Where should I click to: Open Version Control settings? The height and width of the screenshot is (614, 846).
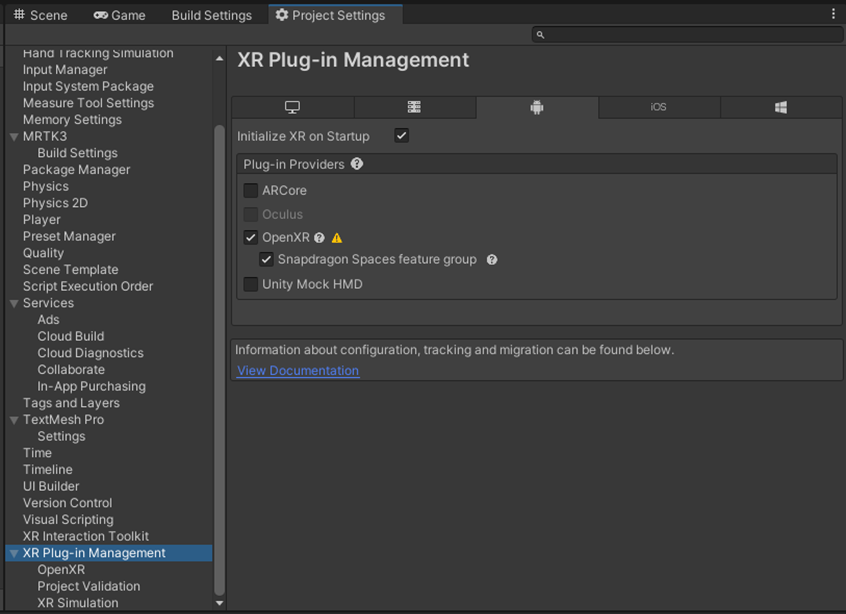tap(67, 503)
